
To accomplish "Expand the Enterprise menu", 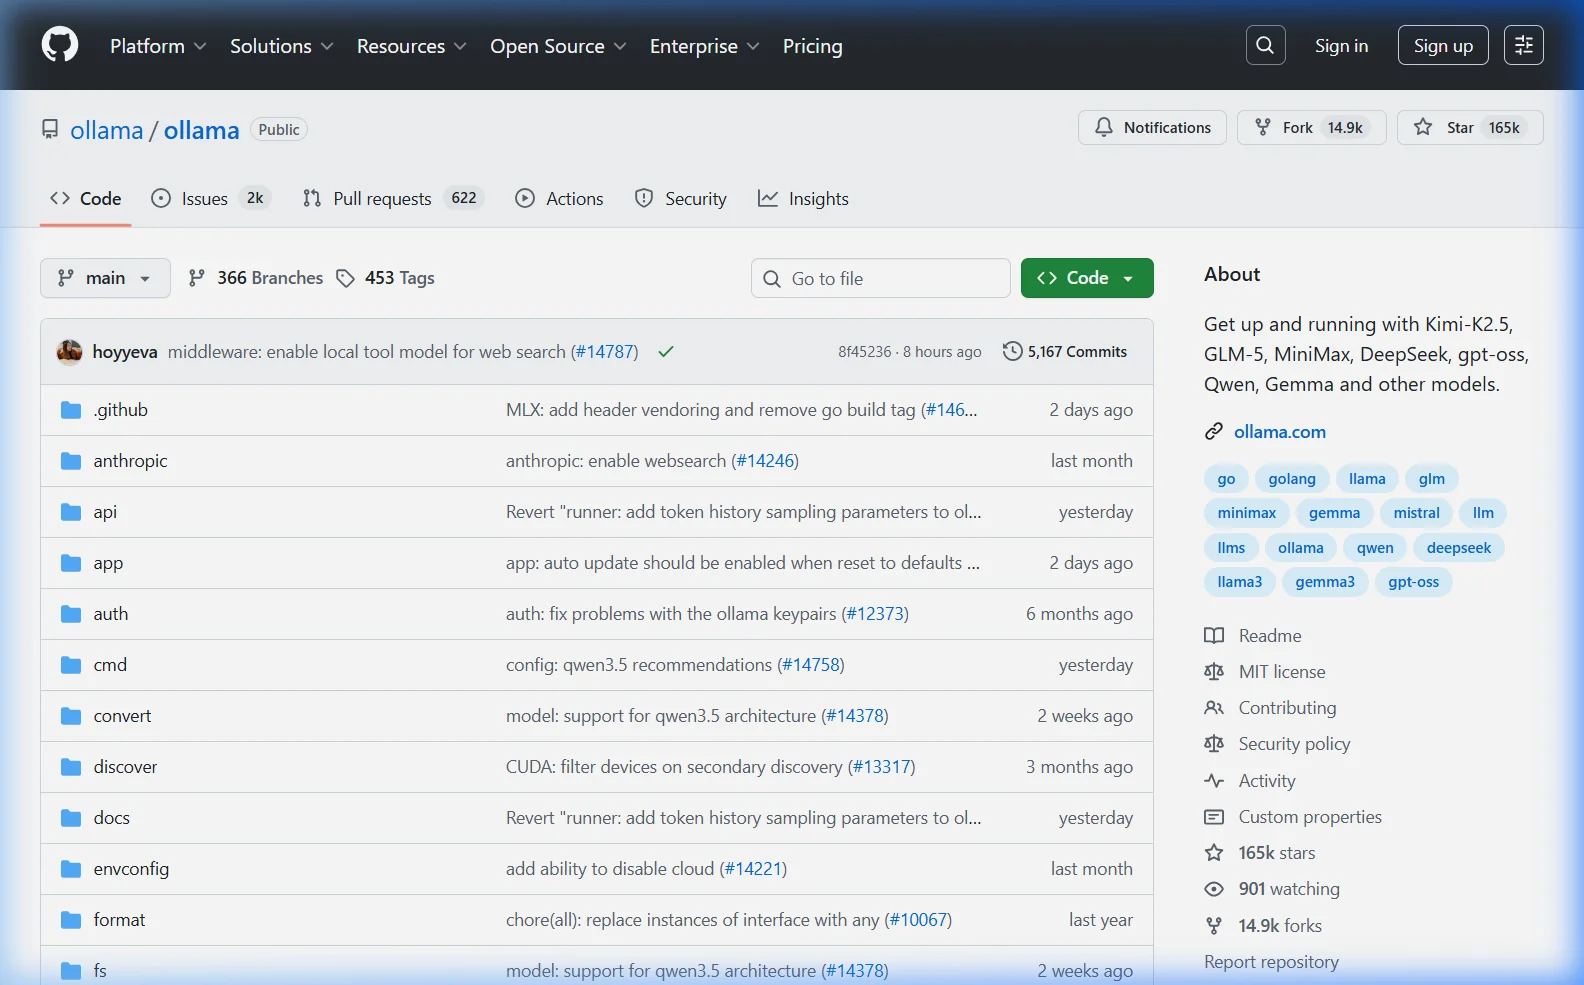I will pos(704,46).
